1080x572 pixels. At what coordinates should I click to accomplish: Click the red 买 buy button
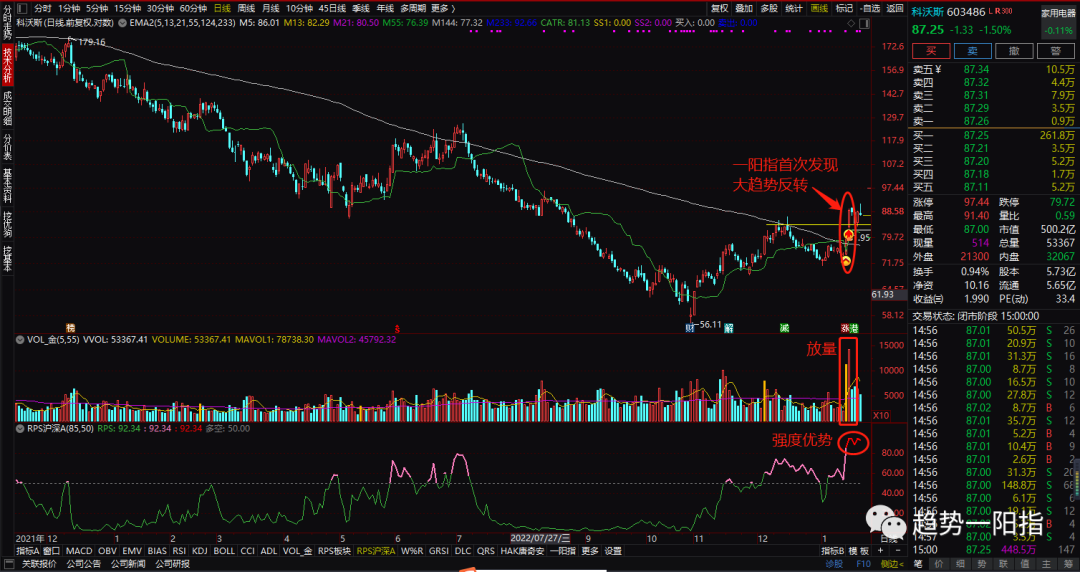(931, 51)
